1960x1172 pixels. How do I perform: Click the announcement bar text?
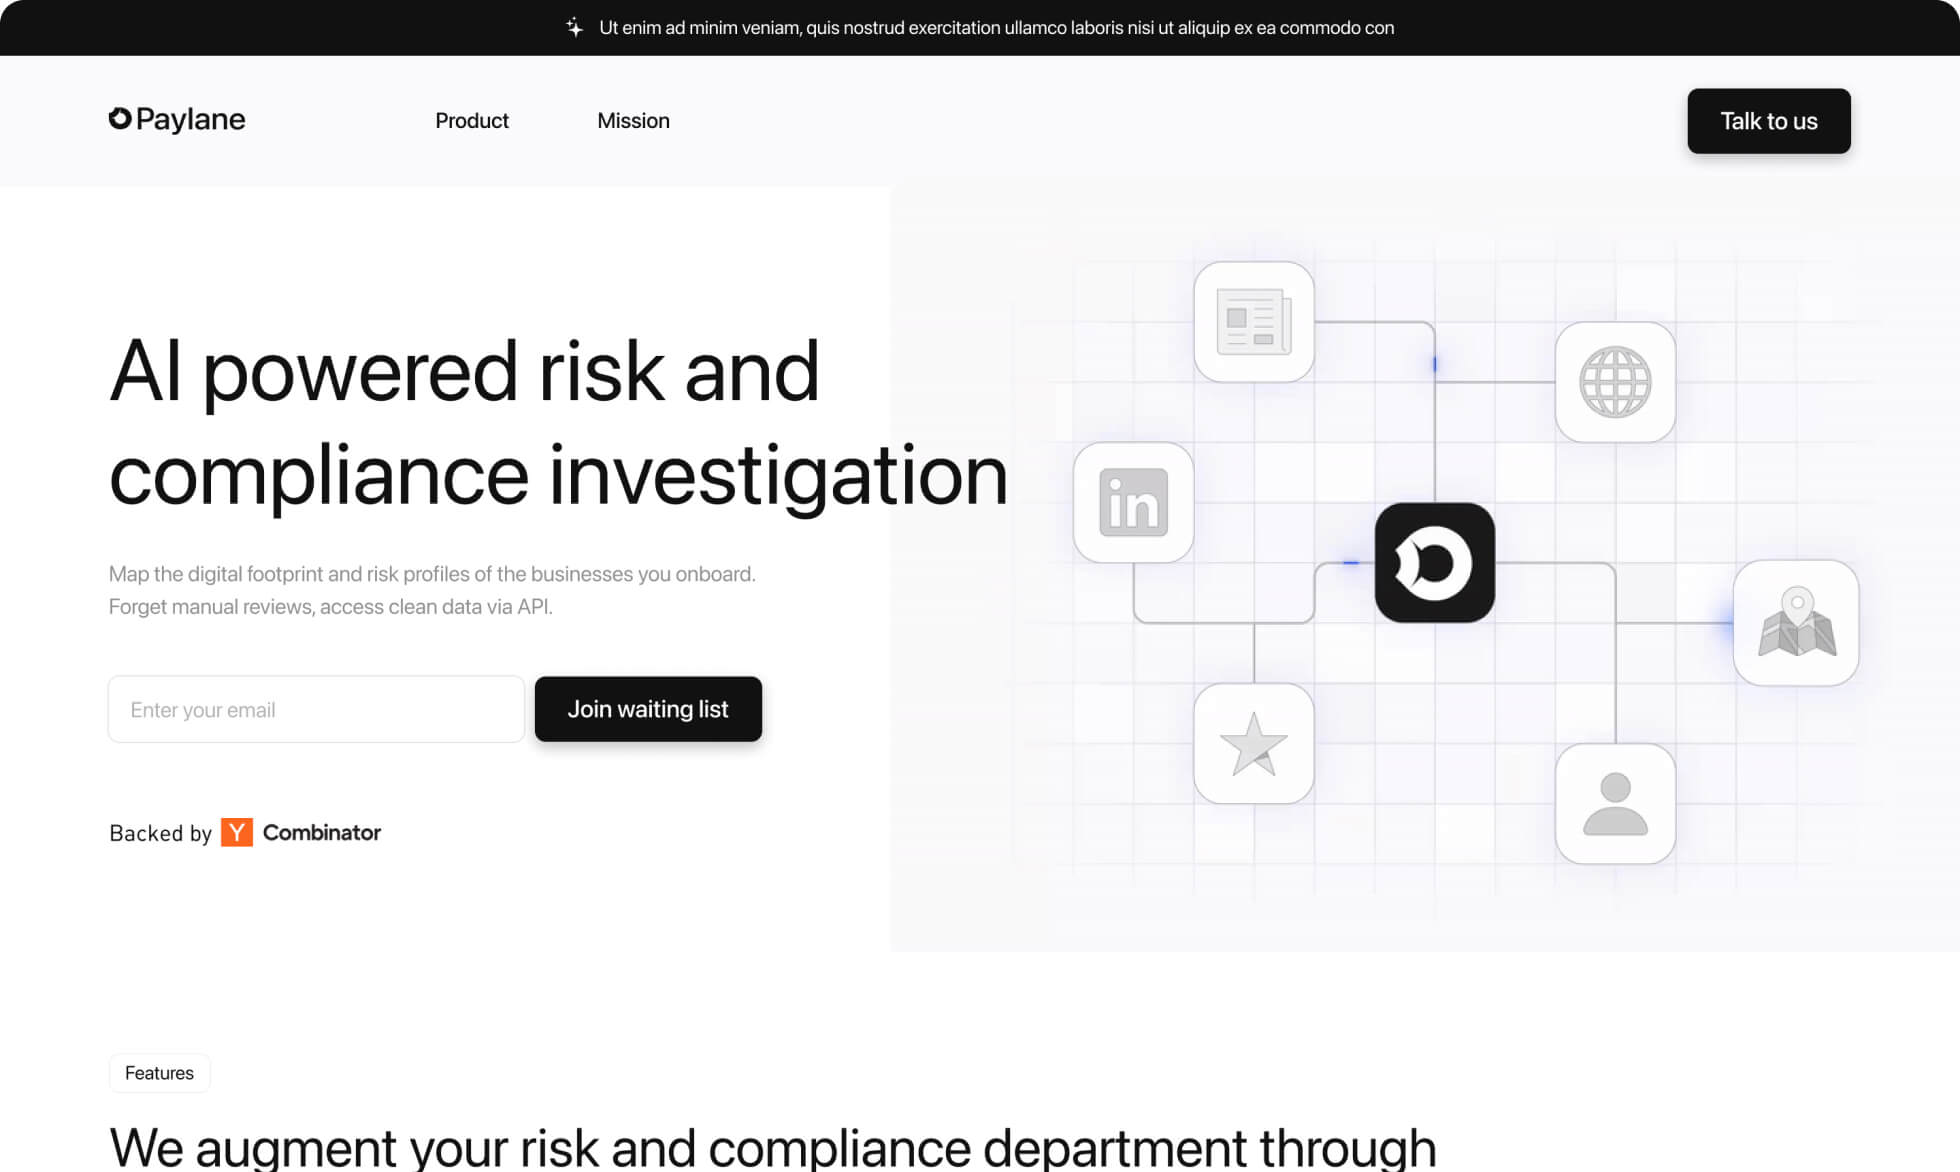tap(996, 28)
